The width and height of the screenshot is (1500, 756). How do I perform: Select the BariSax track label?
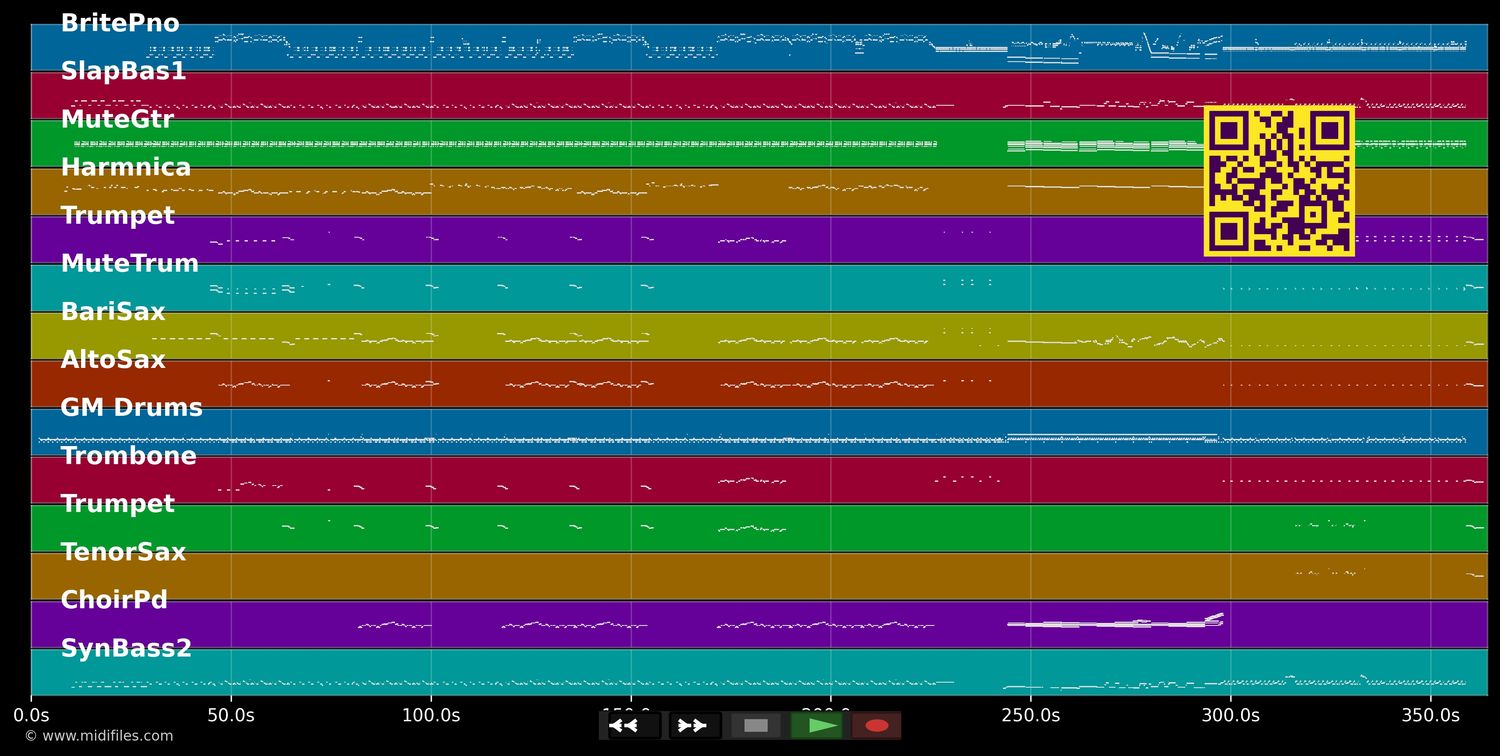coord(113,312)
